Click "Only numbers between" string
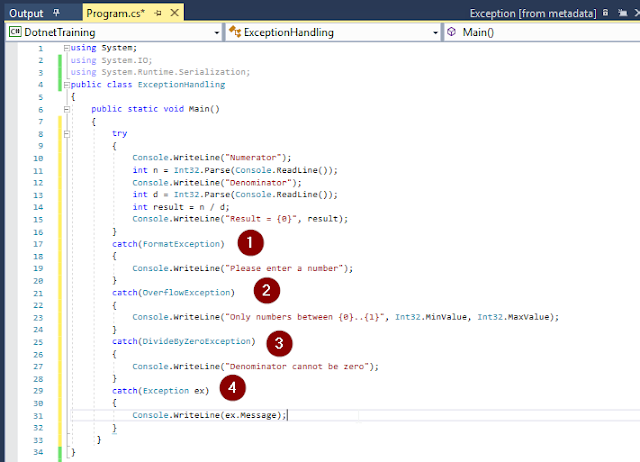The height and width of the screenshot is (462, 640). tap(304, 317)
